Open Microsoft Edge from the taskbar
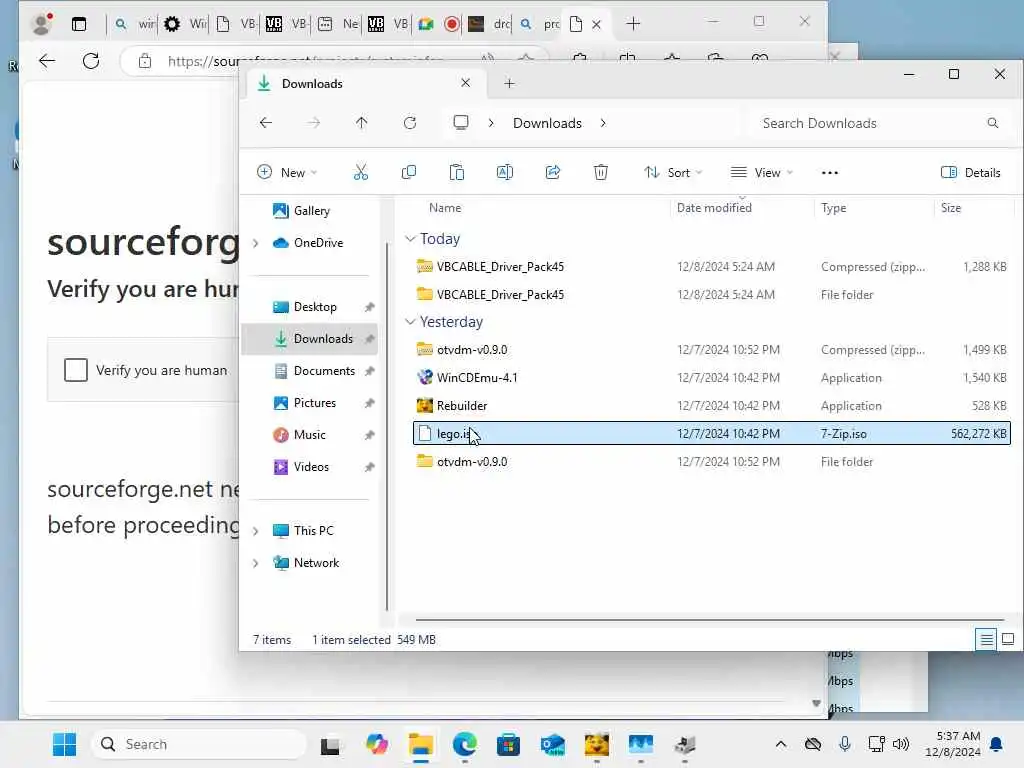 point(464,744)
